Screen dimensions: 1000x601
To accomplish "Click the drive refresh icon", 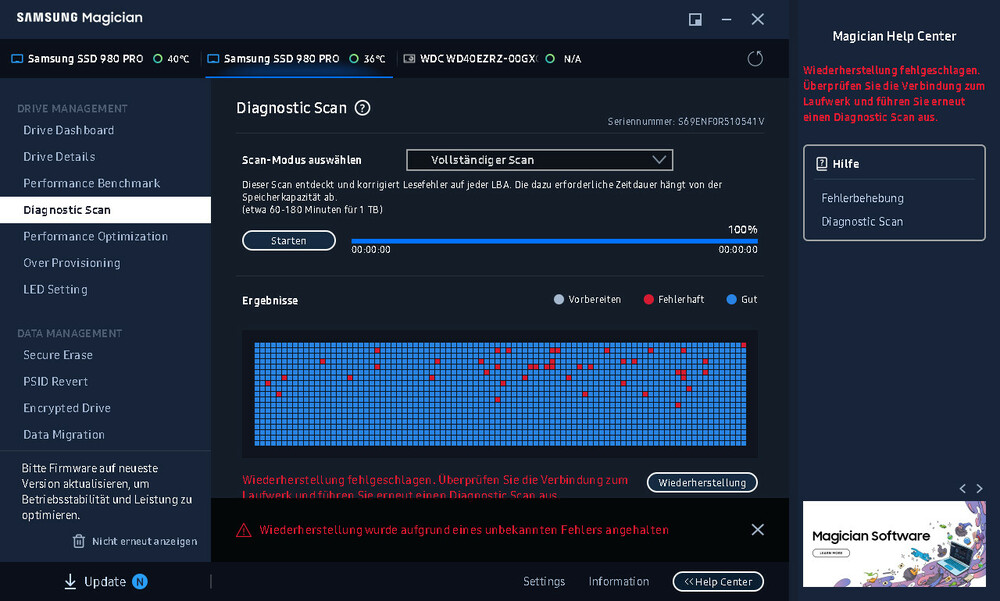I will (756, 58).
